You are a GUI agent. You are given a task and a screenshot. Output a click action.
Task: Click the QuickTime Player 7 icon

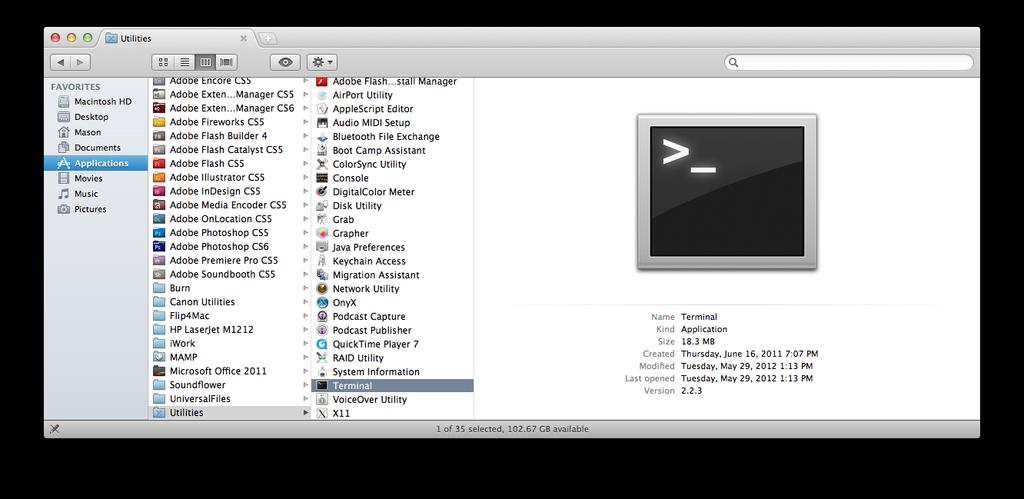322,344
